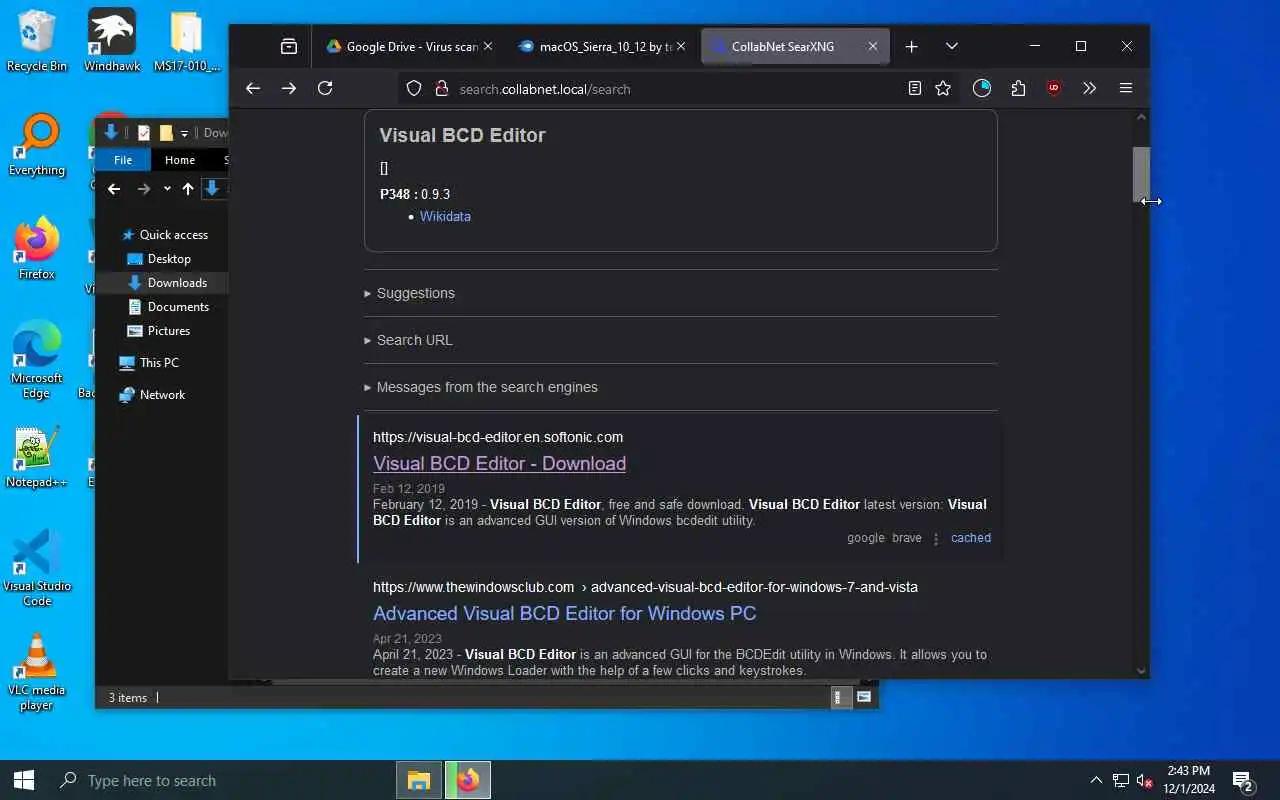Open the Firefox extensions puzzle icon

click(x=1018, y=89)
